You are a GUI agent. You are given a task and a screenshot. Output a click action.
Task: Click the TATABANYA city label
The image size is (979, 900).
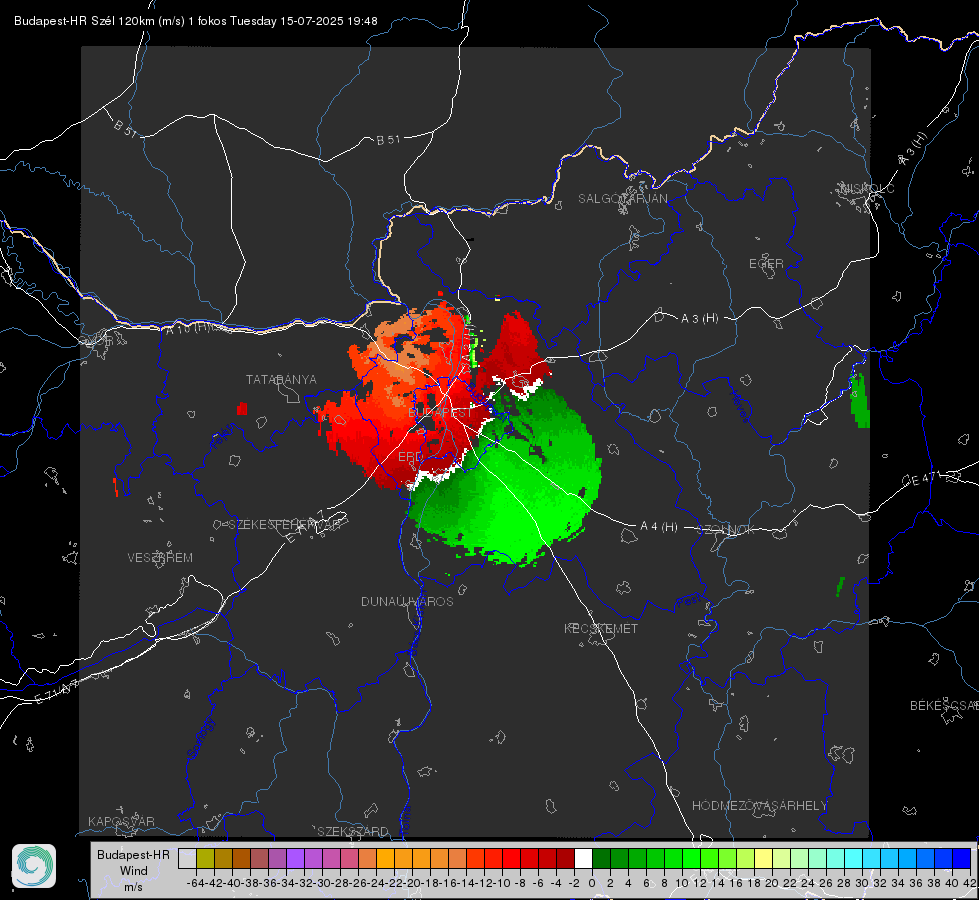click(x=281, y=380)
